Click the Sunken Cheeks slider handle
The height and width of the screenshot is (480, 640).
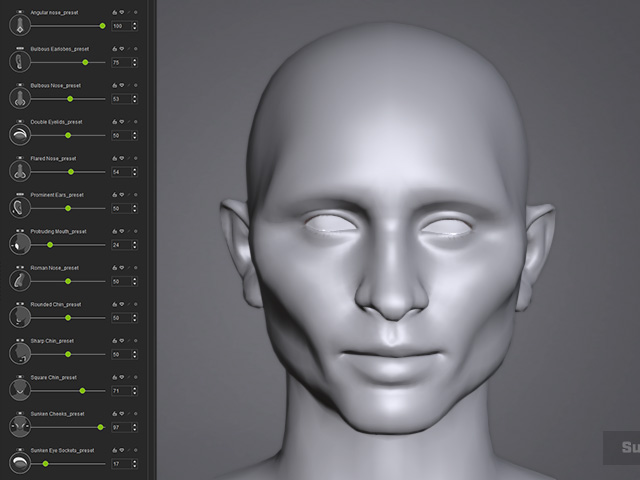pyautogui.click(x=100, y=427)
